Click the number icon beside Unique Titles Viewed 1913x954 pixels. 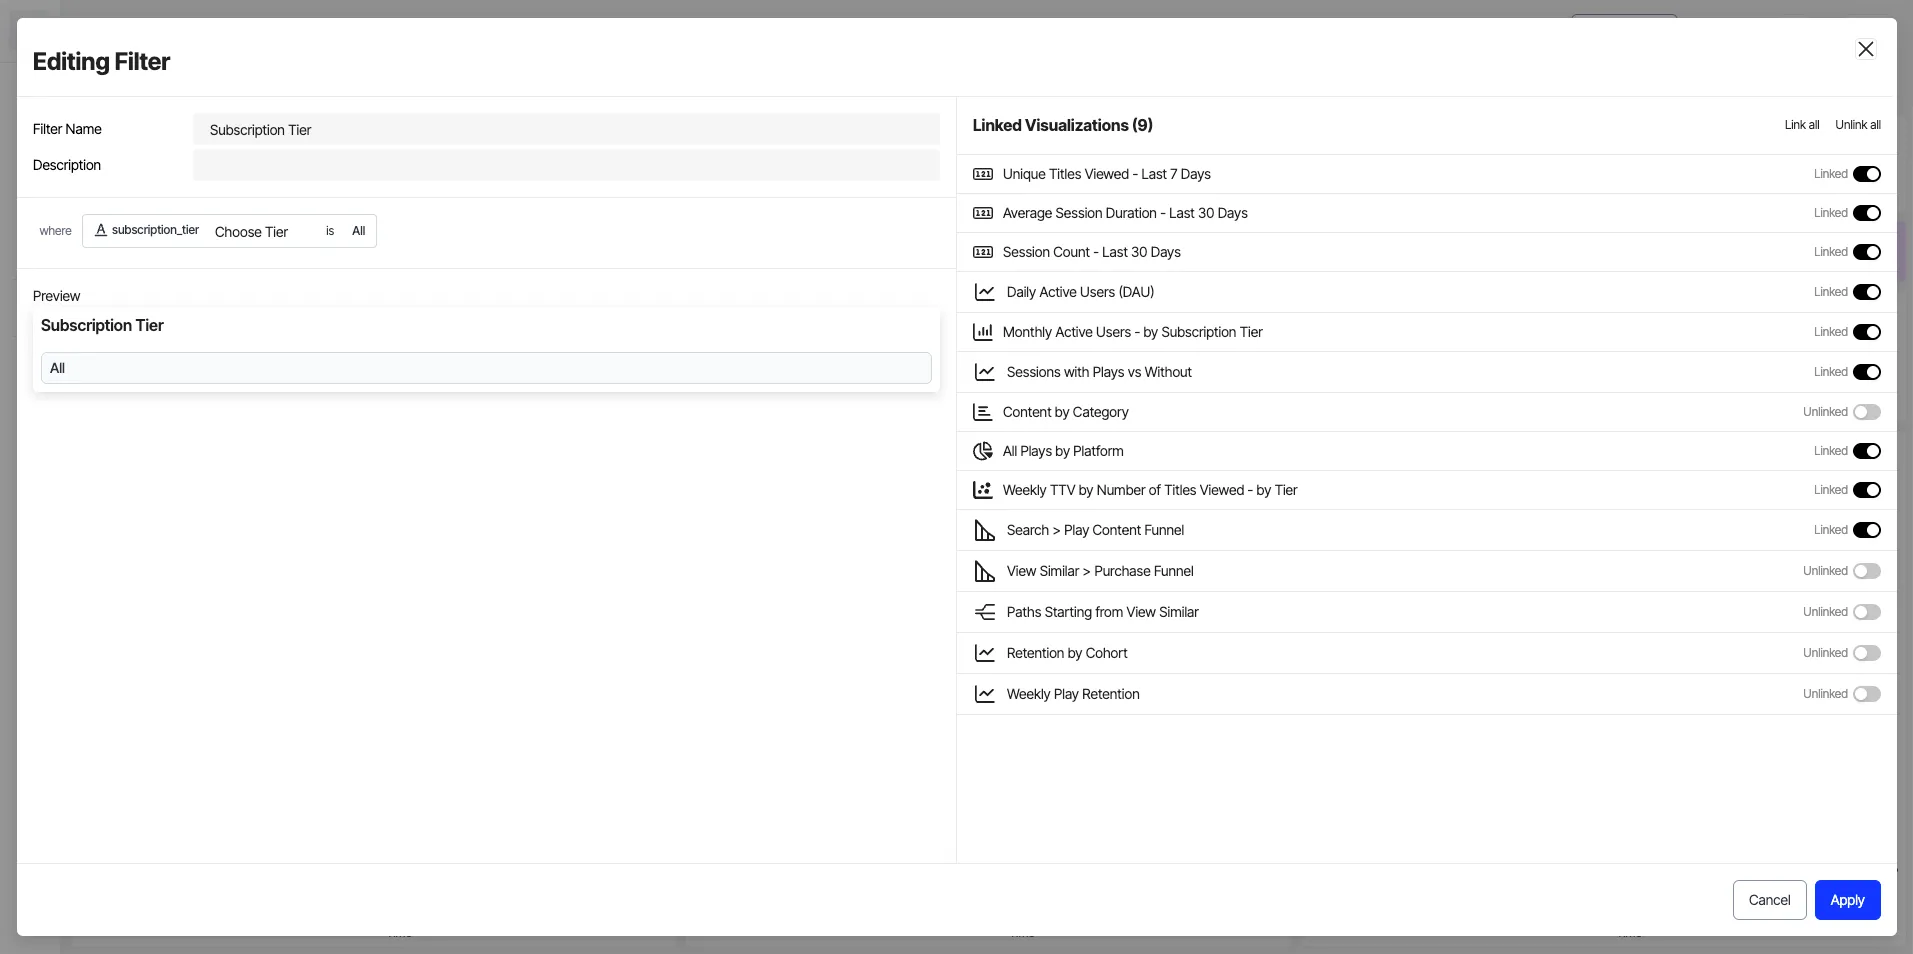pyautogui.click(x=983, y=174)
